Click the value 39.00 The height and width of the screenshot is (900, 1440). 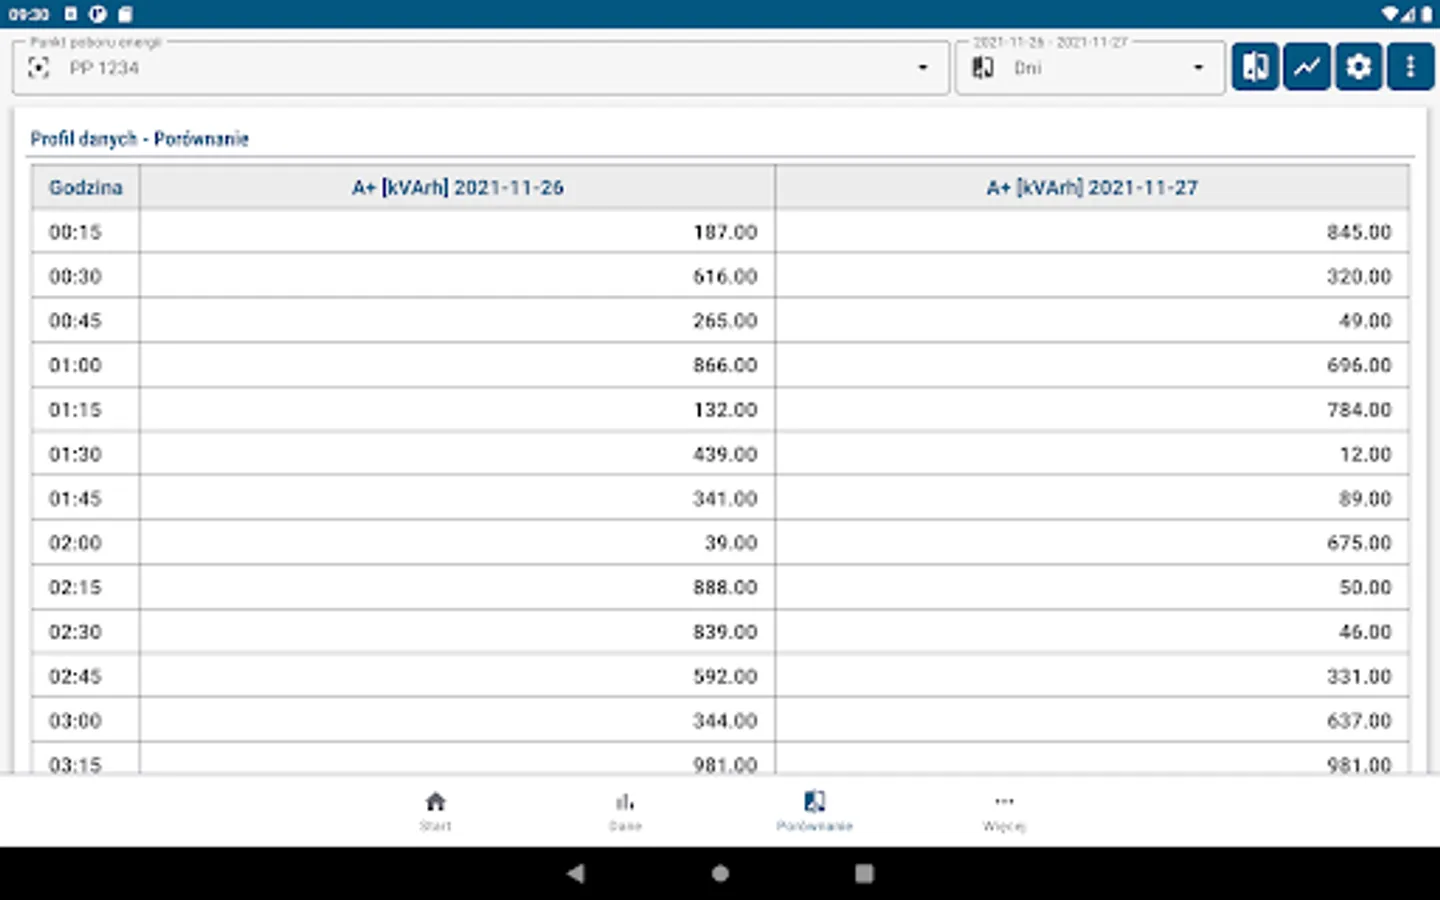[x=731, y=543]
